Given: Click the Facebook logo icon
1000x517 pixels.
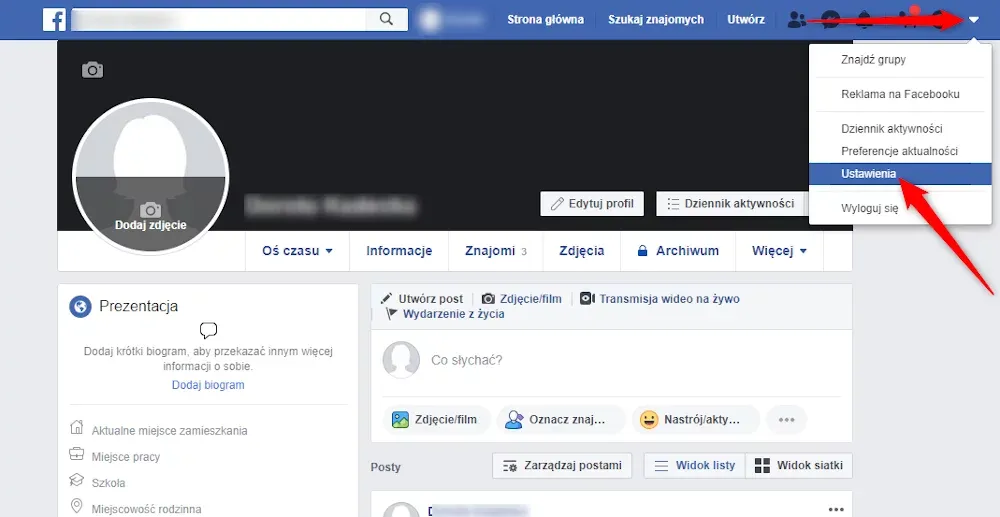Looking at the screenshot, I should (54, 19).
